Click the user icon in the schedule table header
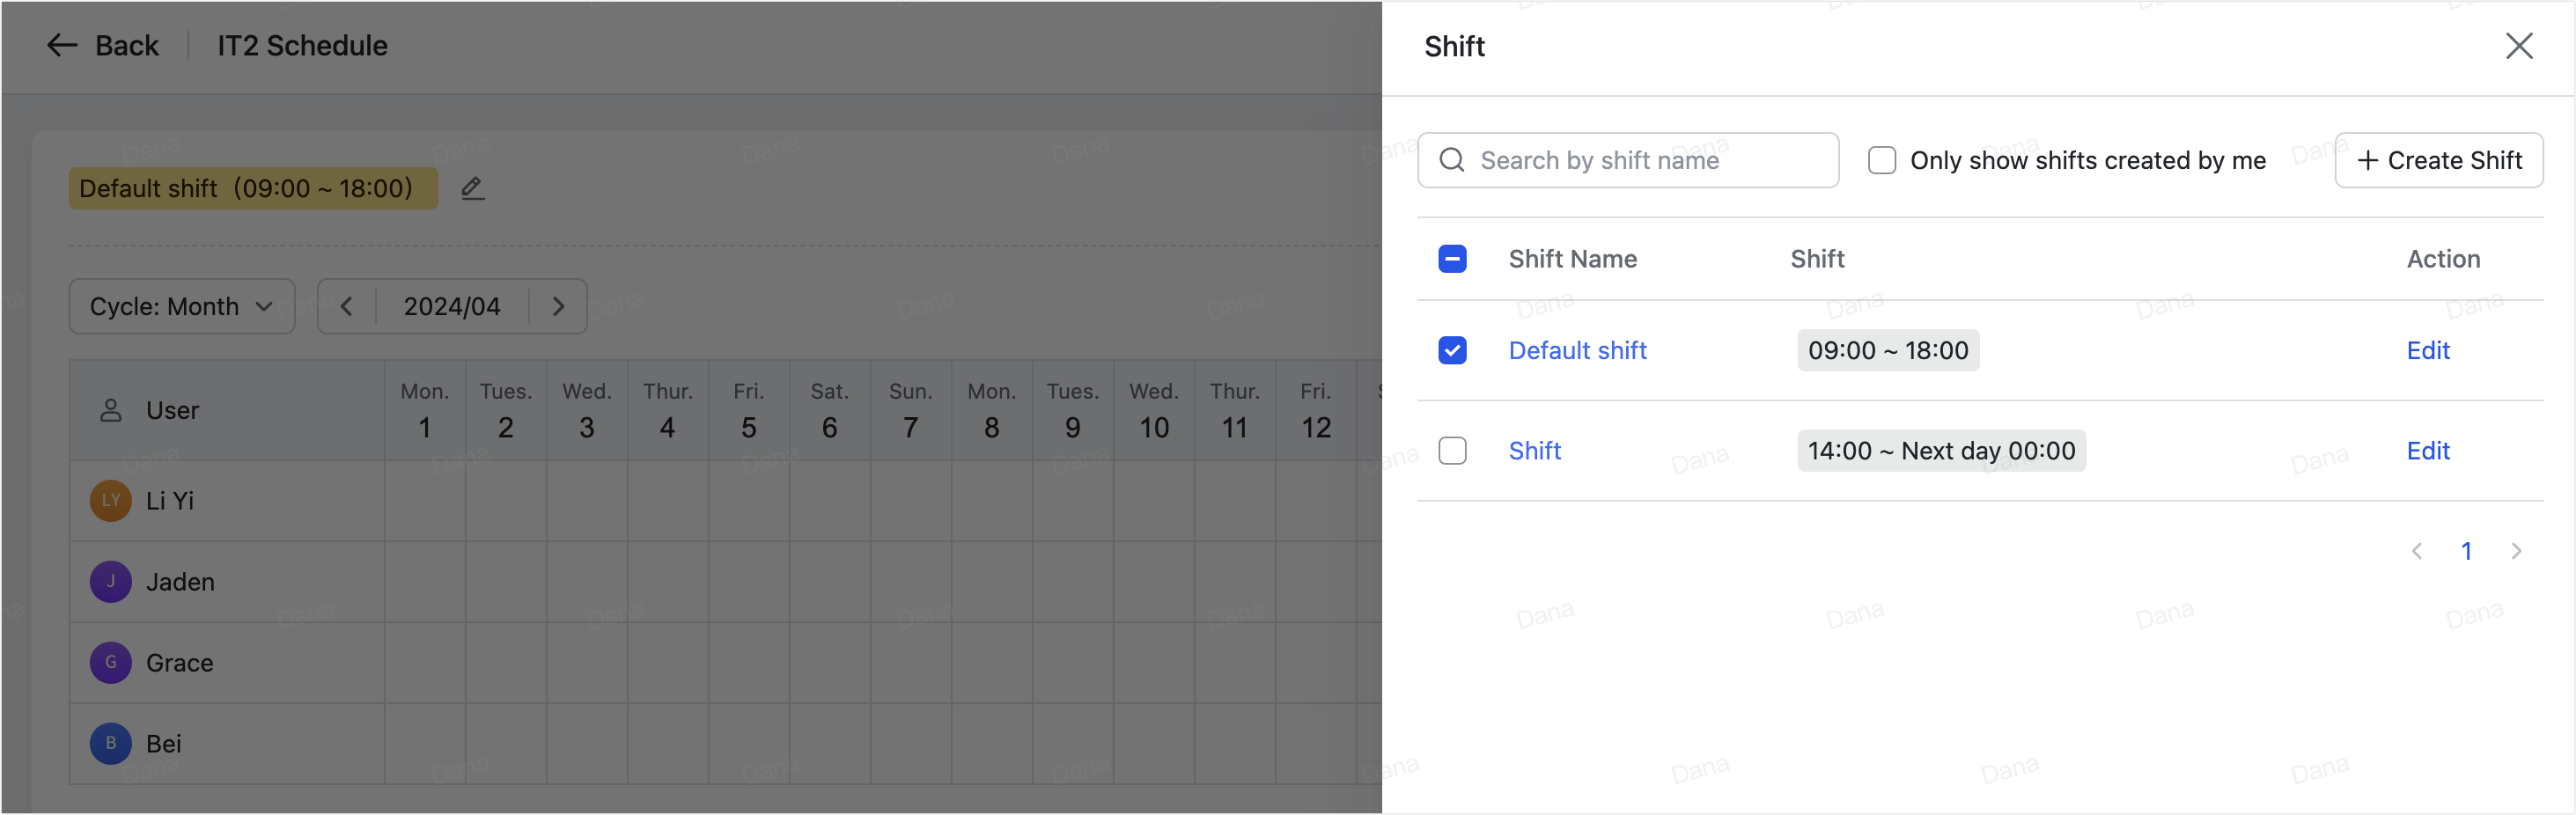This screenshot has width=2576, height=815. click(110, 409)
